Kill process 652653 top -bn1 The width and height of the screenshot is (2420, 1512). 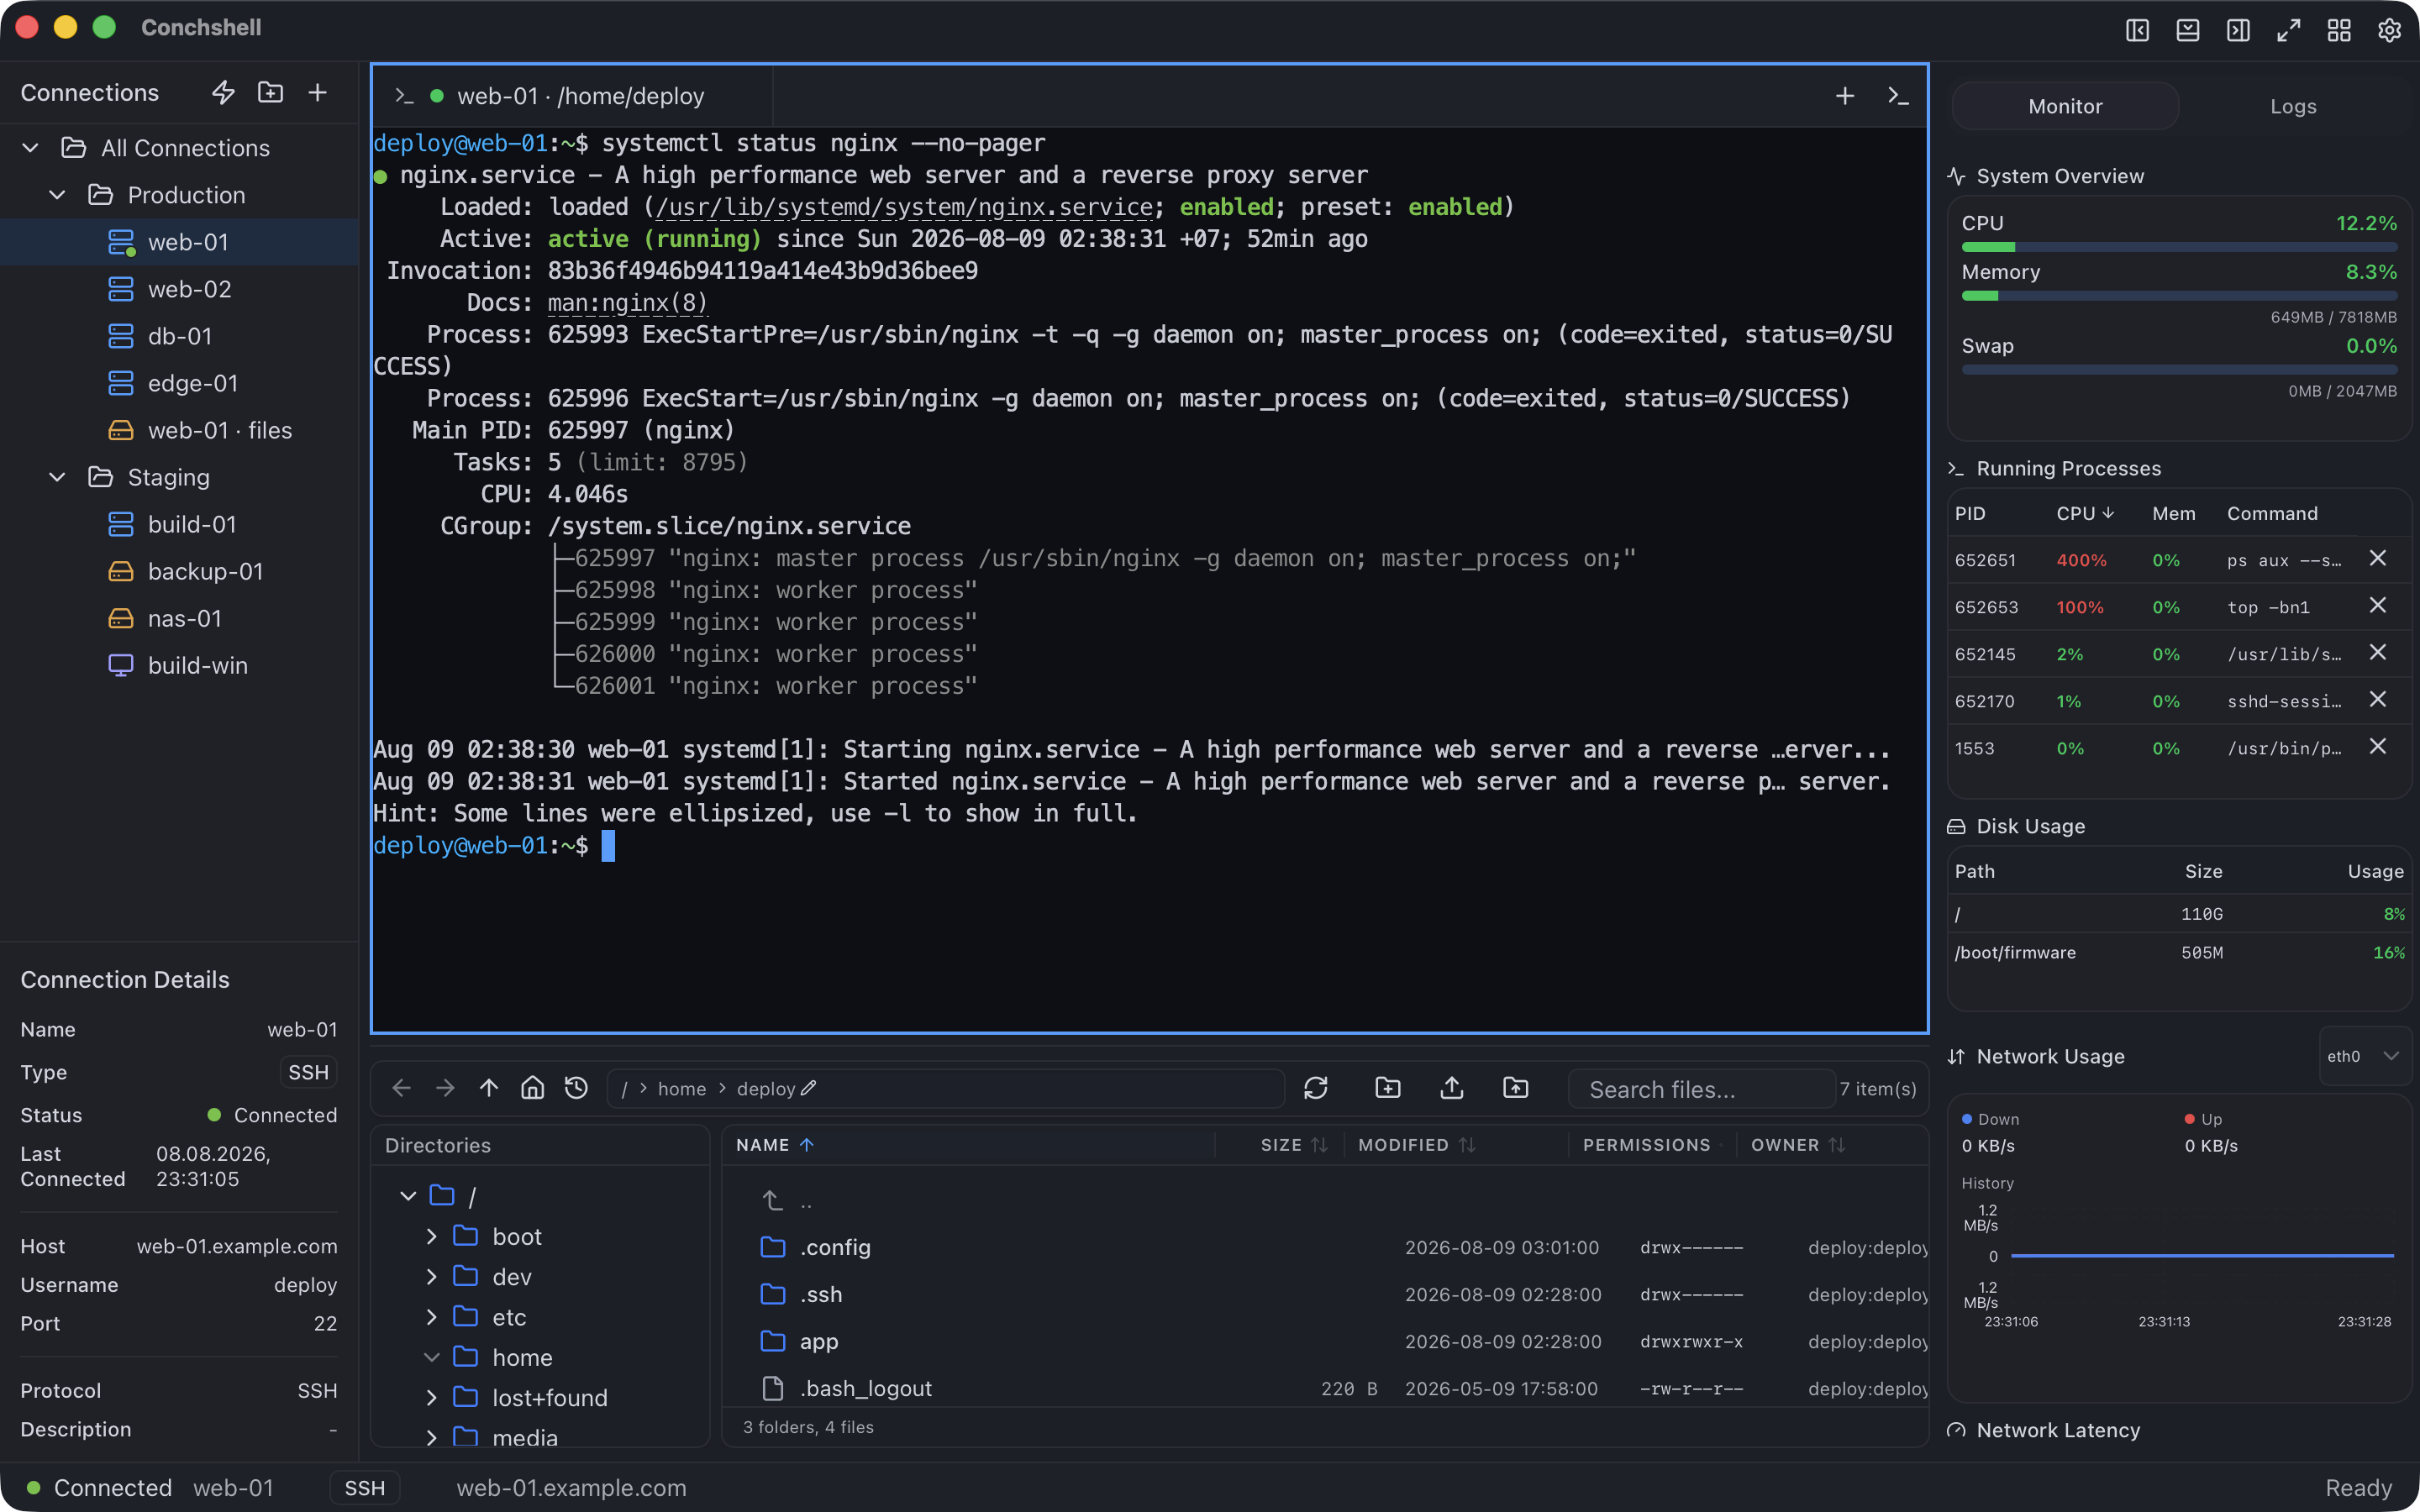(2378, 605)
